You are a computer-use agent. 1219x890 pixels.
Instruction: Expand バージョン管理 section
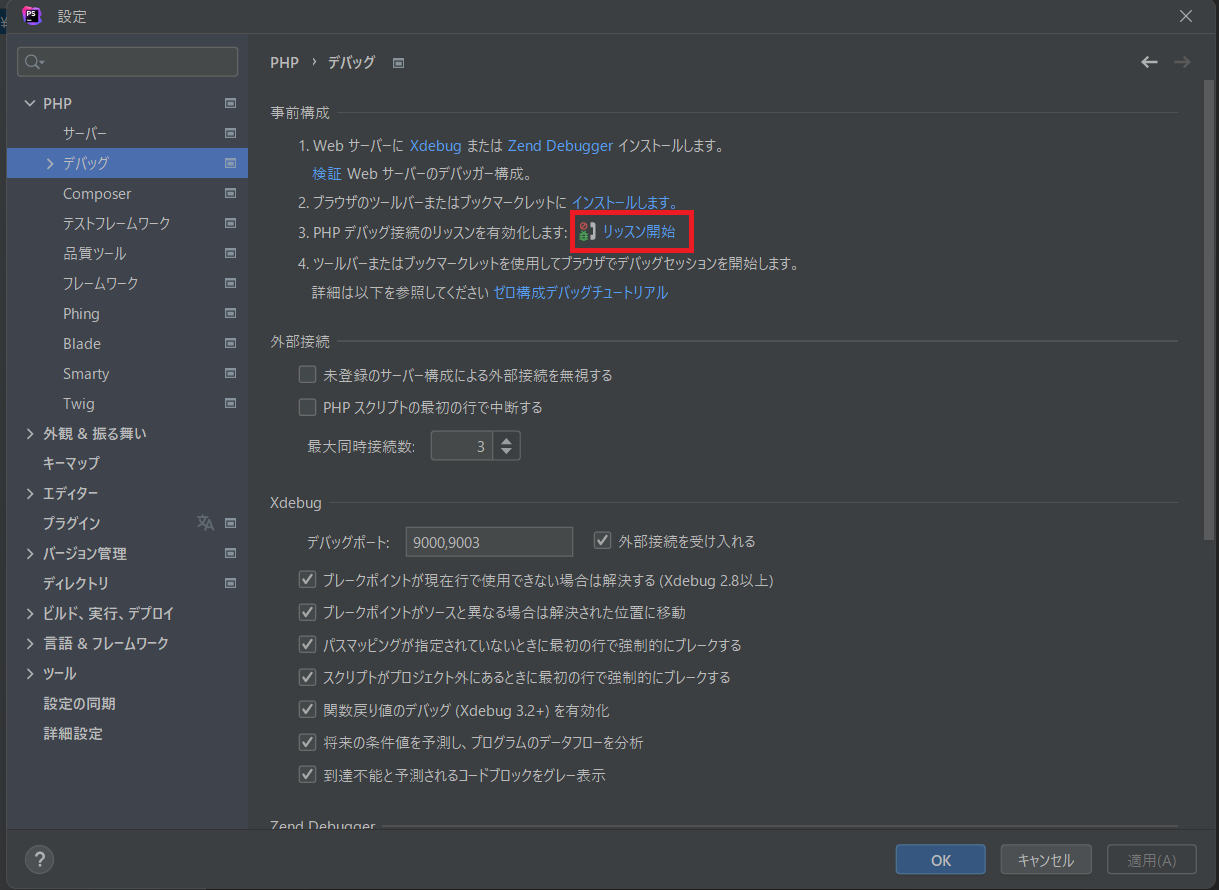pyautogui.click(x=29, y=553)
